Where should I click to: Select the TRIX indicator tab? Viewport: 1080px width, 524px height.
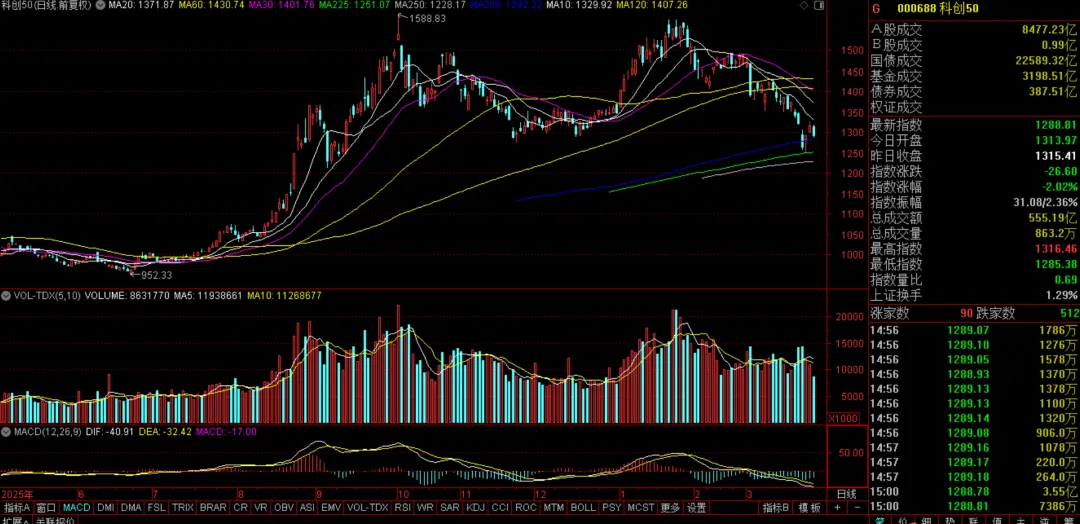(183, 507)
